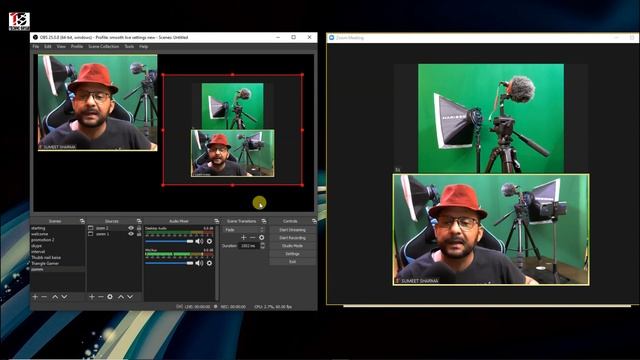Viewport: 640px width, 360px height.
Task: Open the Tools menu
Action: (129, 47)
